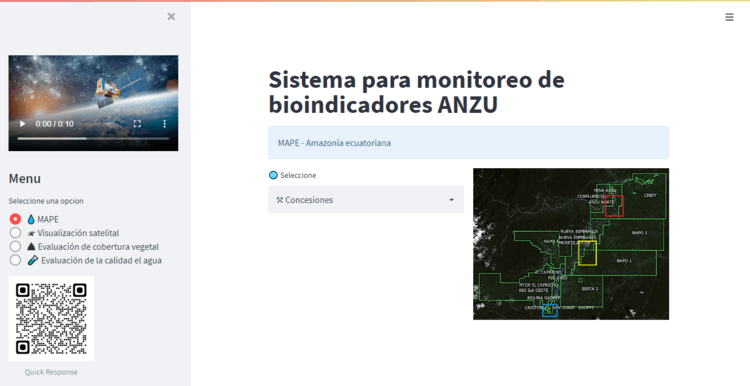Click the 'Menu' sidebar heading
The height and width of the screenshot is (386, 750).
pos(25,179)
